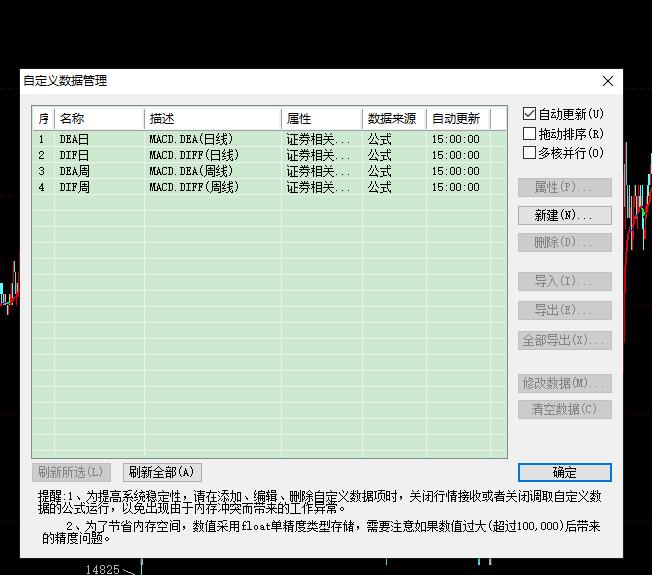Select the DIF日 row name
The height and width of the screenshot is (575, 652).
tap(74, 155)
